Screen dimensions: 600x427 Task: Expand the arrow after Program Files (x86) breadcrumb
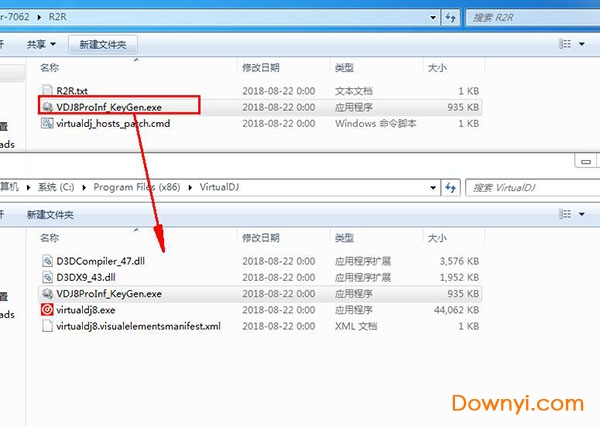(190, 187)
